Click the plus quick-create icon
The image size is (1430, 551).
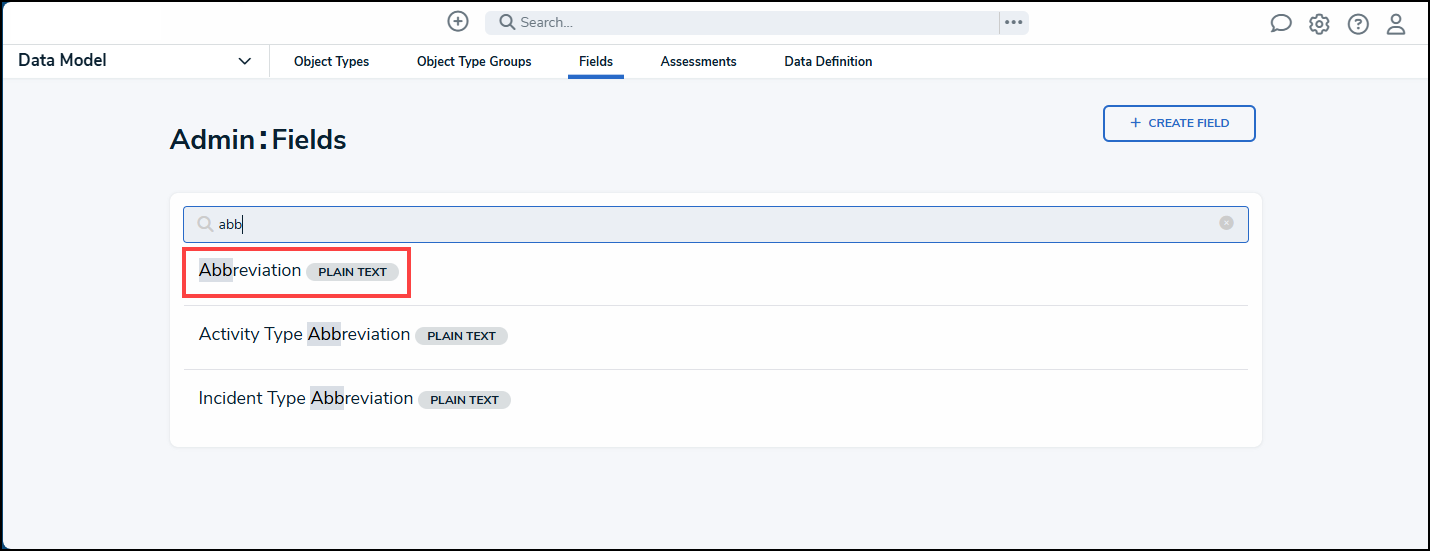pos(458,22)
